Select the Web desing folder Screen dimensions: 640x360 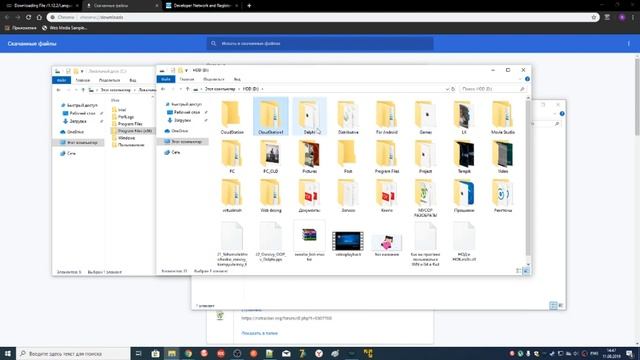(x=271, y=195)
